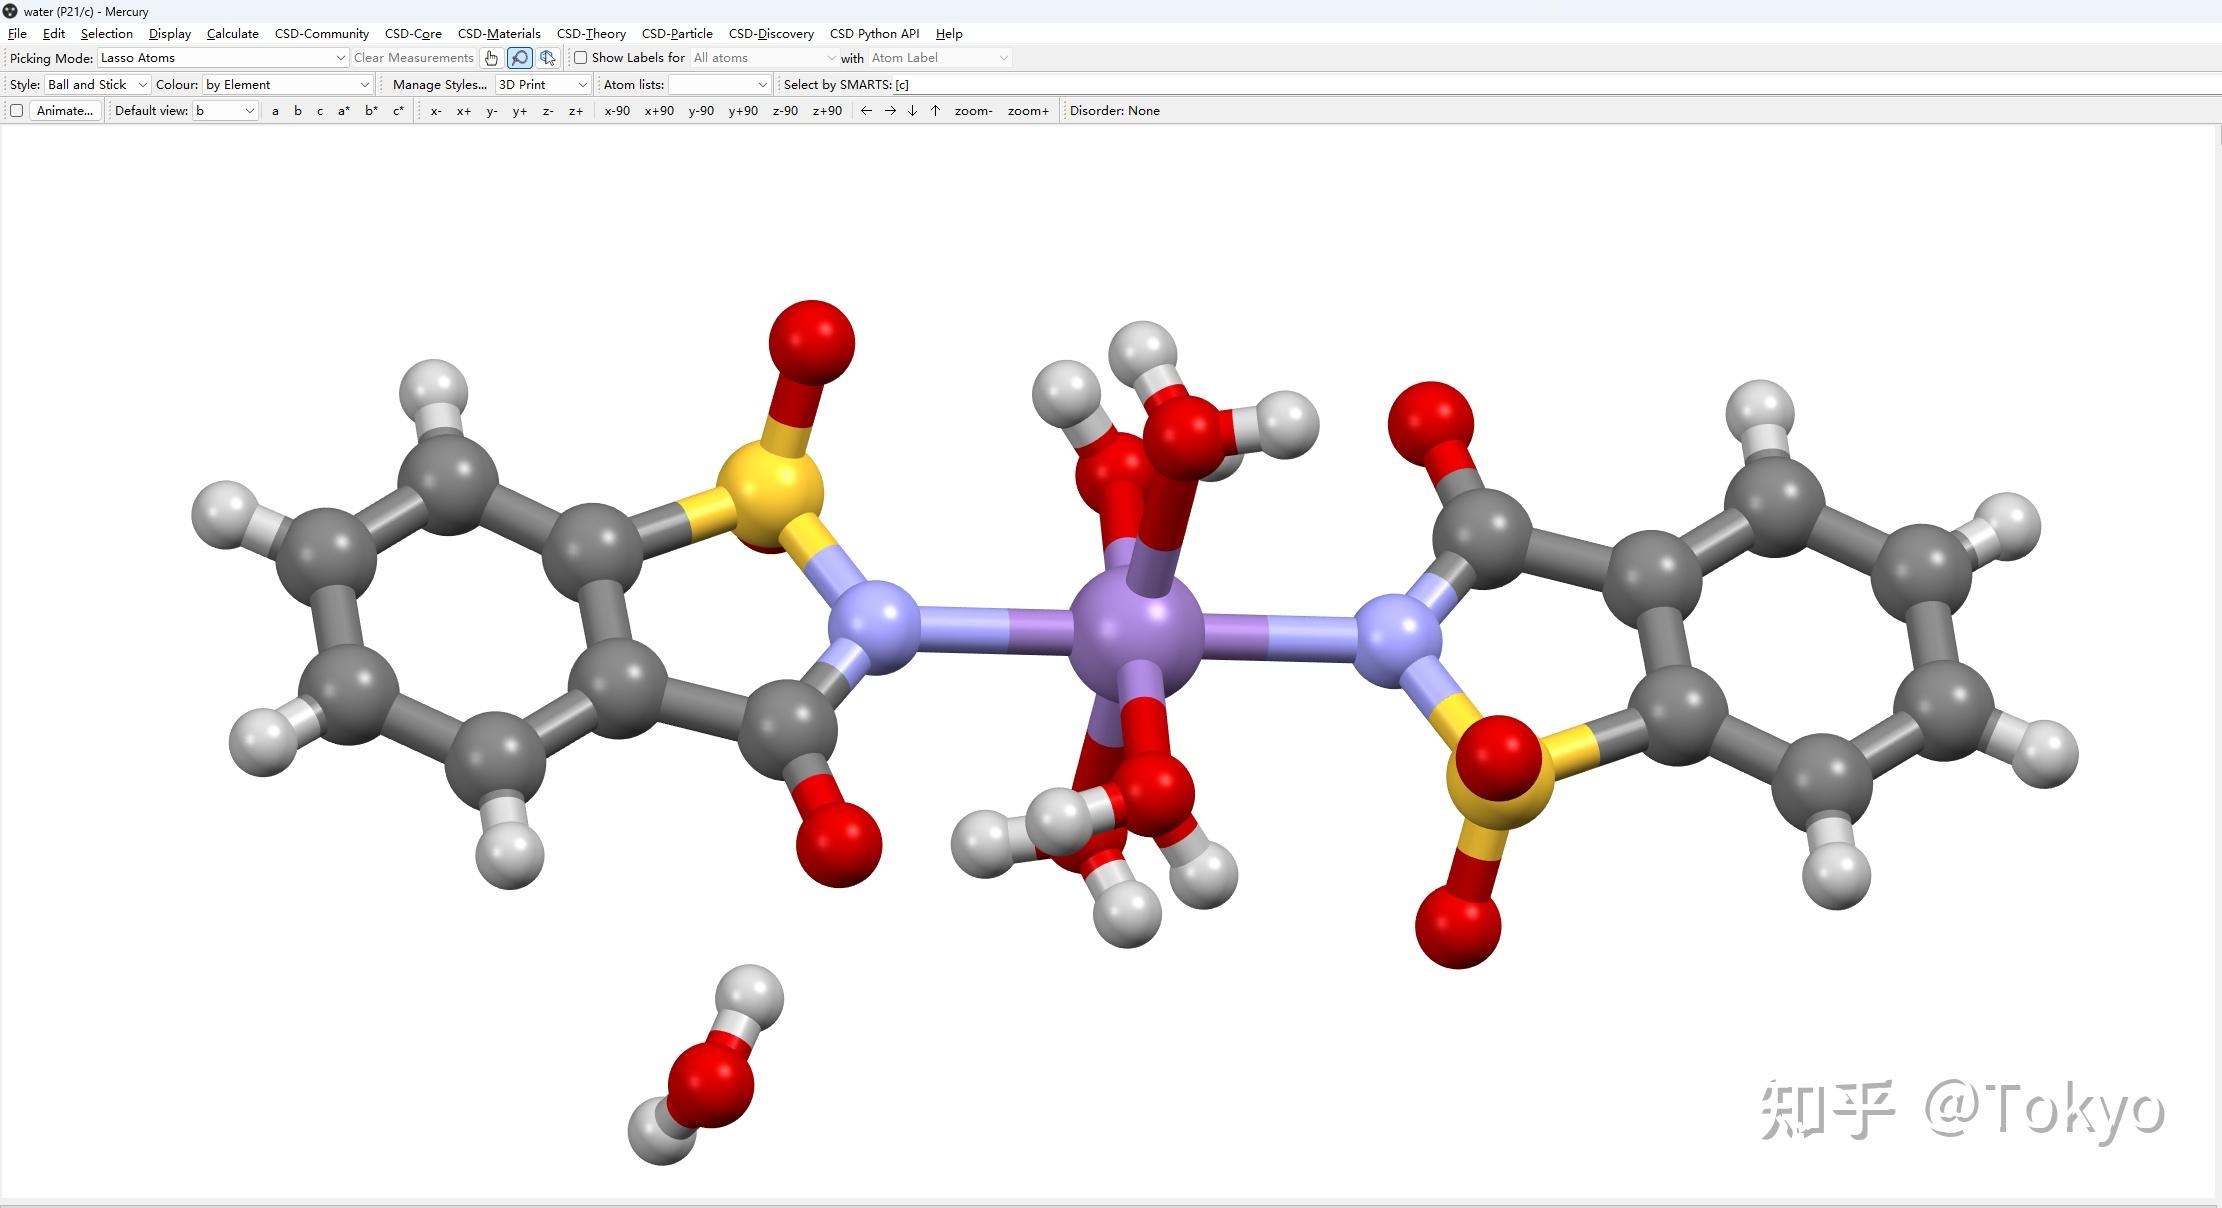Open the Picking Mode Lasso Atoms dropdown
The width and height of the screenshot is (2222, 1208).
[x=222, y=58]
